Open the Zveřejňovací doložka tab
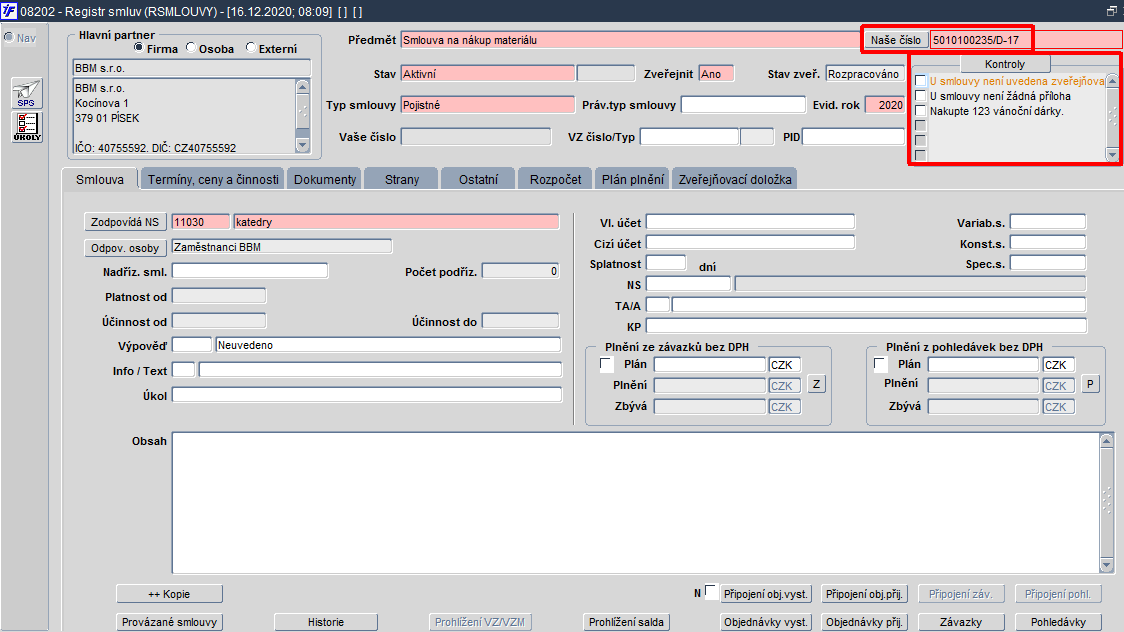 click(x=735, y=179)
